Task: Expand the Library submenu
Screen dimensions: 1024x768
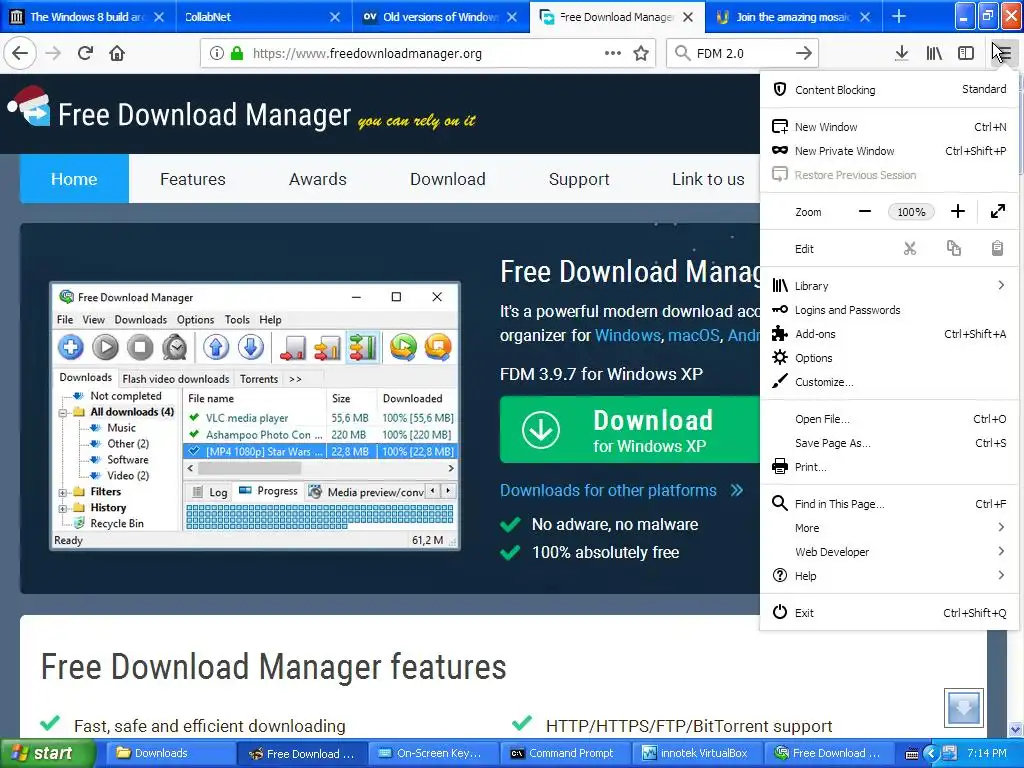Action: point(889,285)
